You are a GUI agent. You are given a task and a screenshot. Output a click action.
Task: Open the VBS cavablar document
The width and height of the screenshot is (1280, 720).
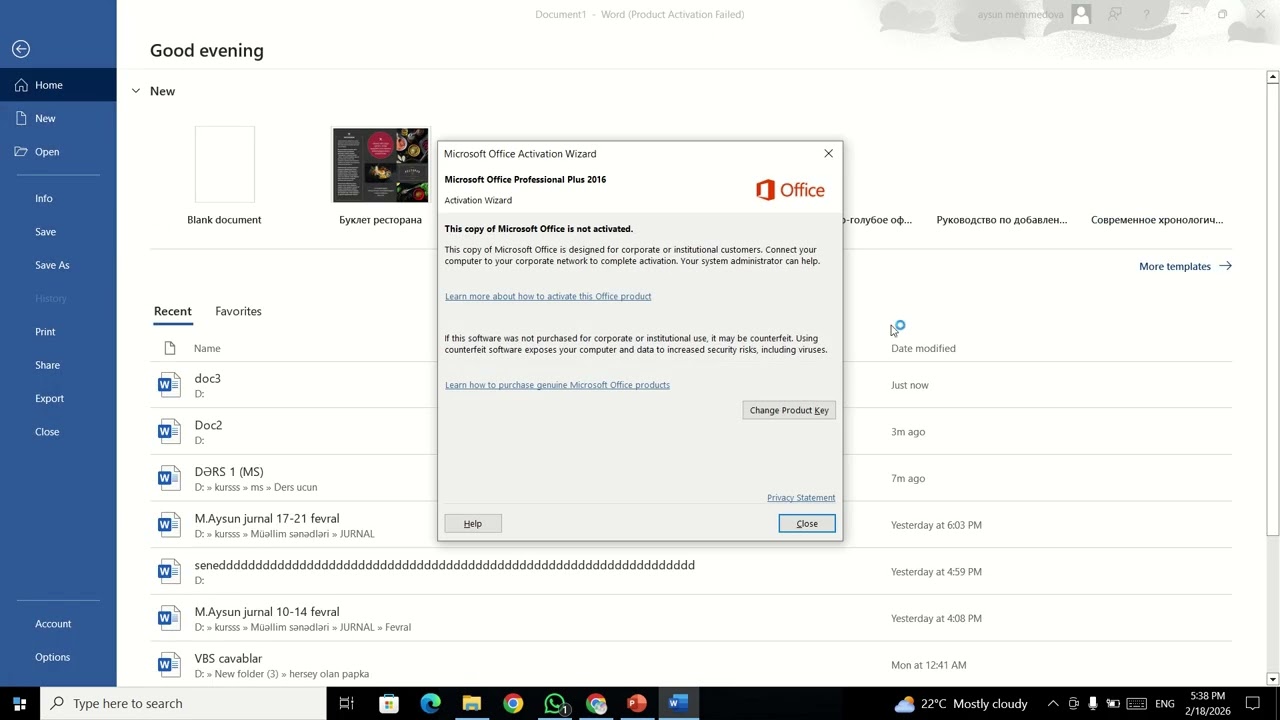tap(228, 659)
